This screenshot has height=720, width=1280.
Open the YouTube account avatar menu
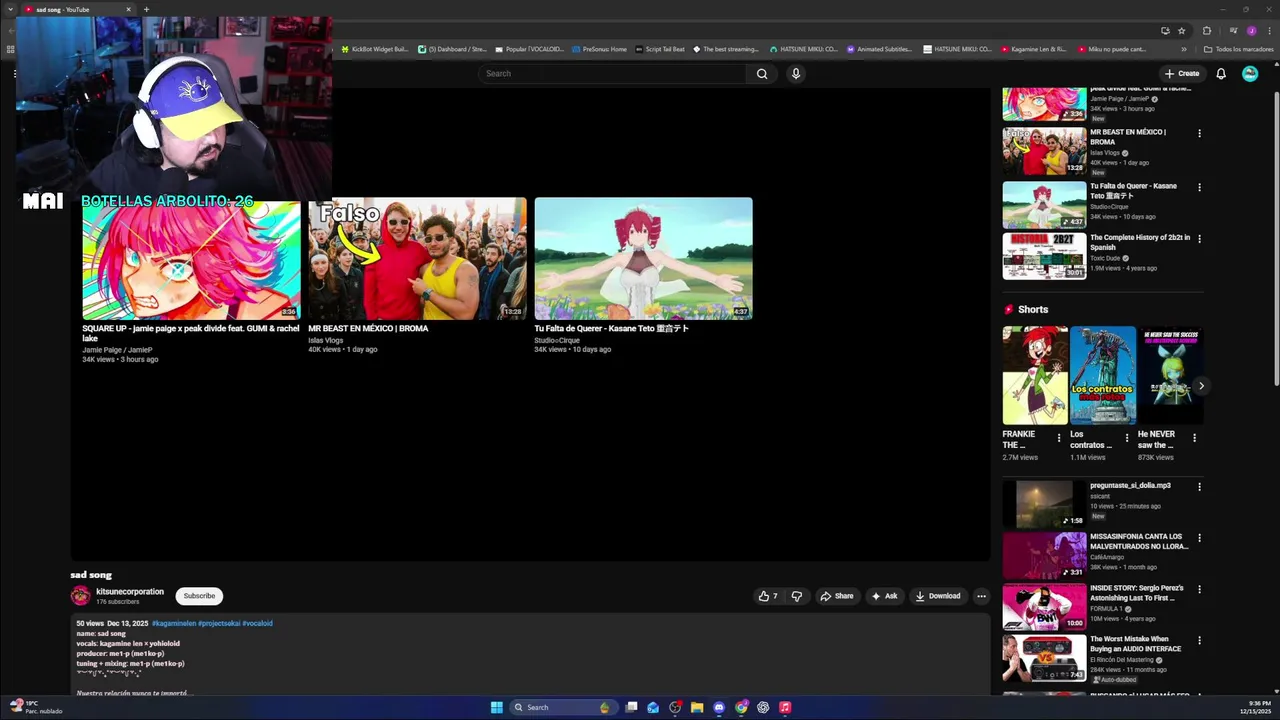click(x=1250, y=73)
